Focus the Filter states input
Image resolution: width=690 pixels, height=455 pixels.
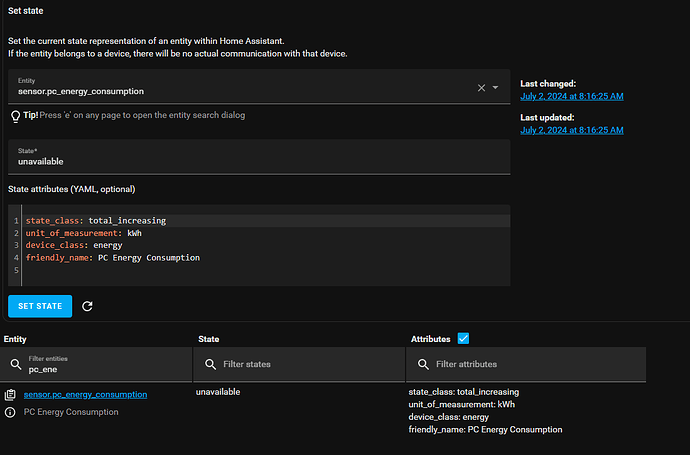tap(305, 364)
